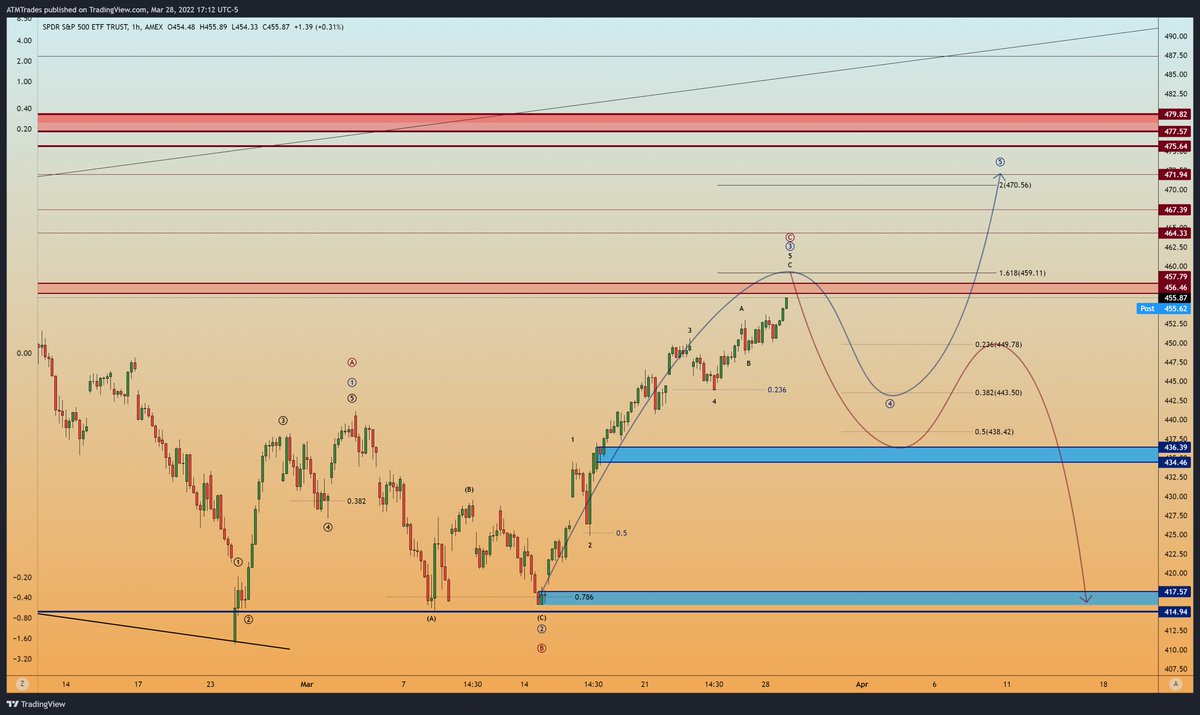Image resolution: width=1200 pixels, height=715 pixels.
Task: Click the -1.60 value on the left scale
Action: (21, 638)
